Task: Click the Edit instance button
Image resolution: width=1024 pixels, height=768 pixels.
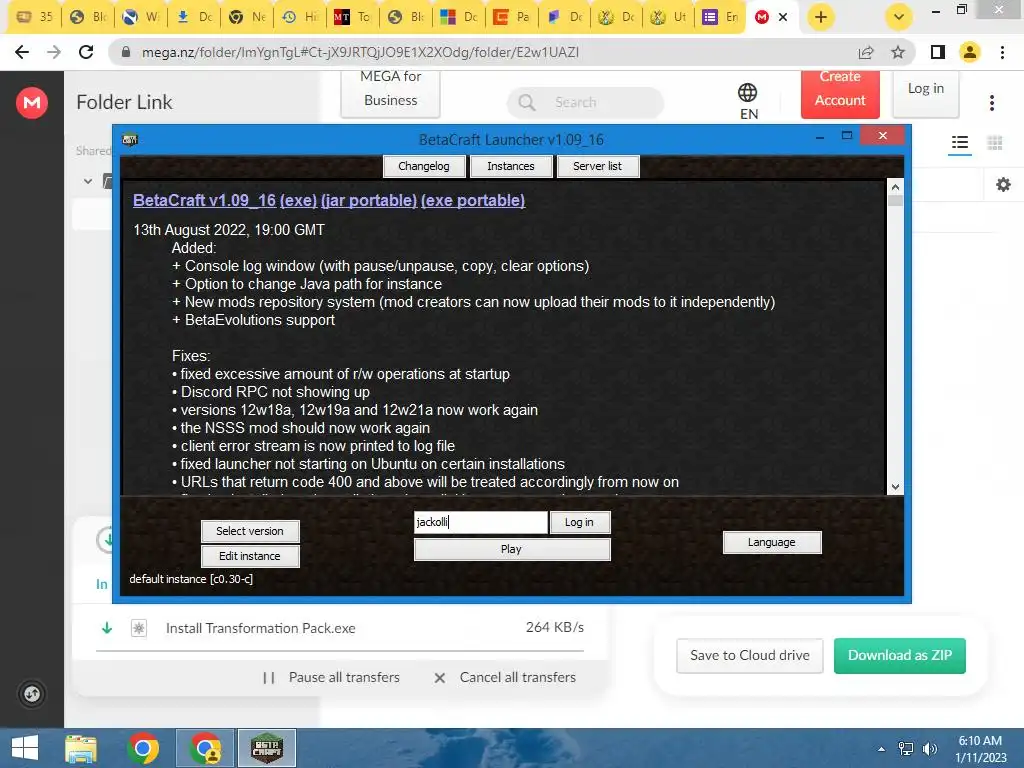Action: (x=250, y=556)
